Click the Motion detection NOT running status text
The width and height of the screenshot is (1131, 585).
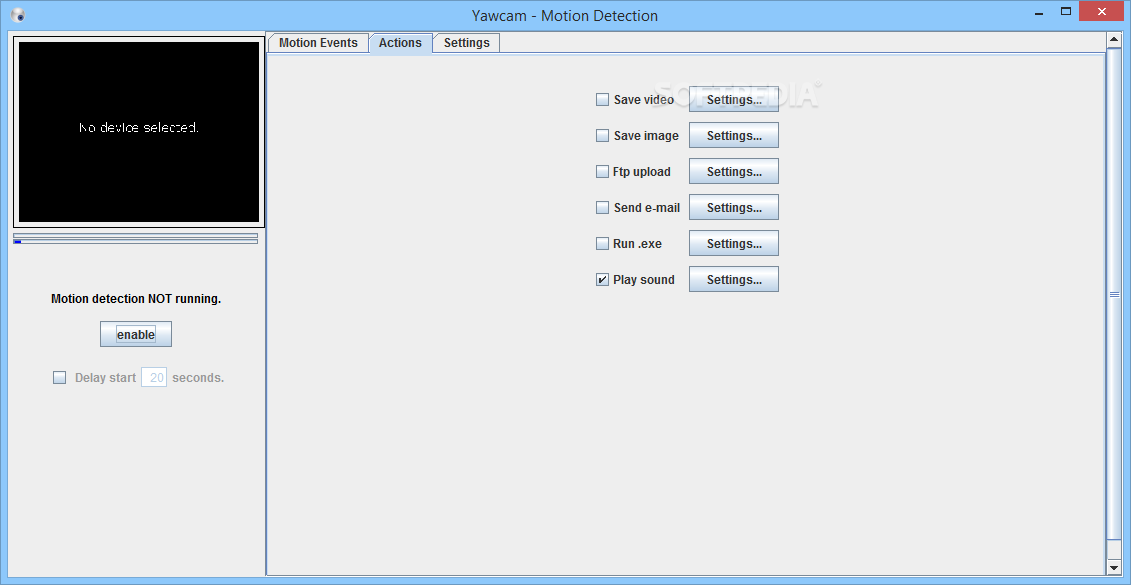tap(136, 299)
